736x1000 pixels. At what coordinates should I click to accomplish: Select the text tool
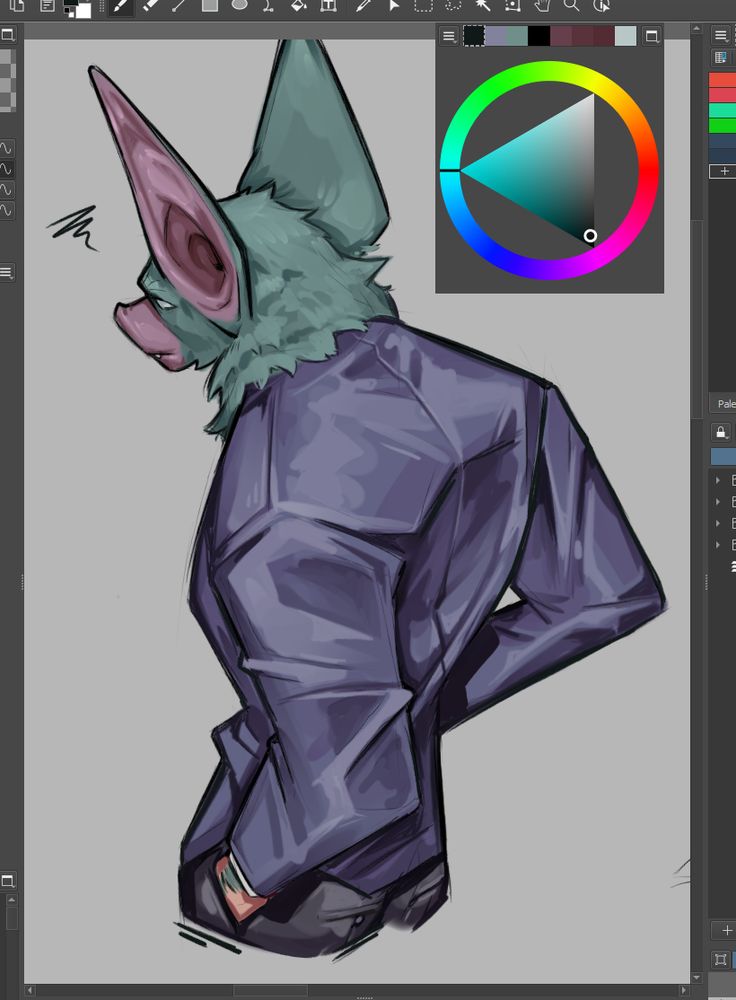(x=328, y=6)
